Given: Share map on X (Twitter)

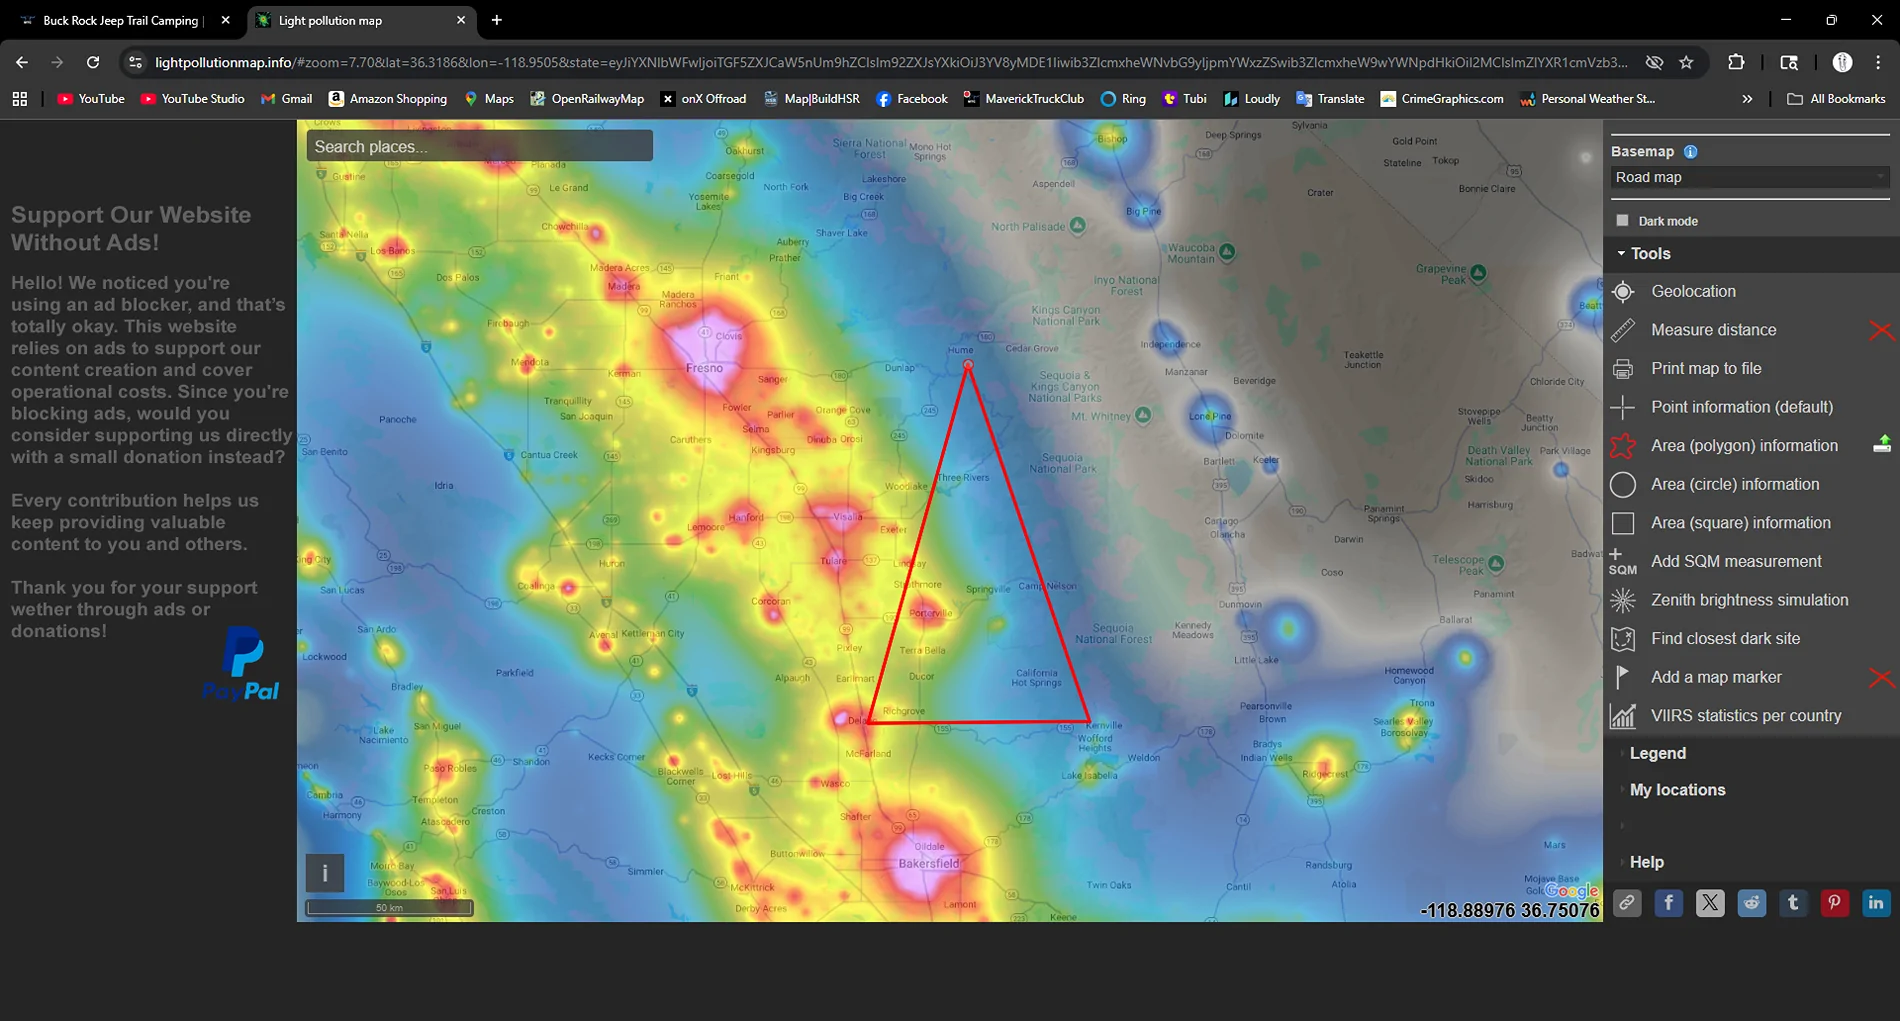Looking at the screenshot, I should pyautogui.click(x=1710, y=903).
